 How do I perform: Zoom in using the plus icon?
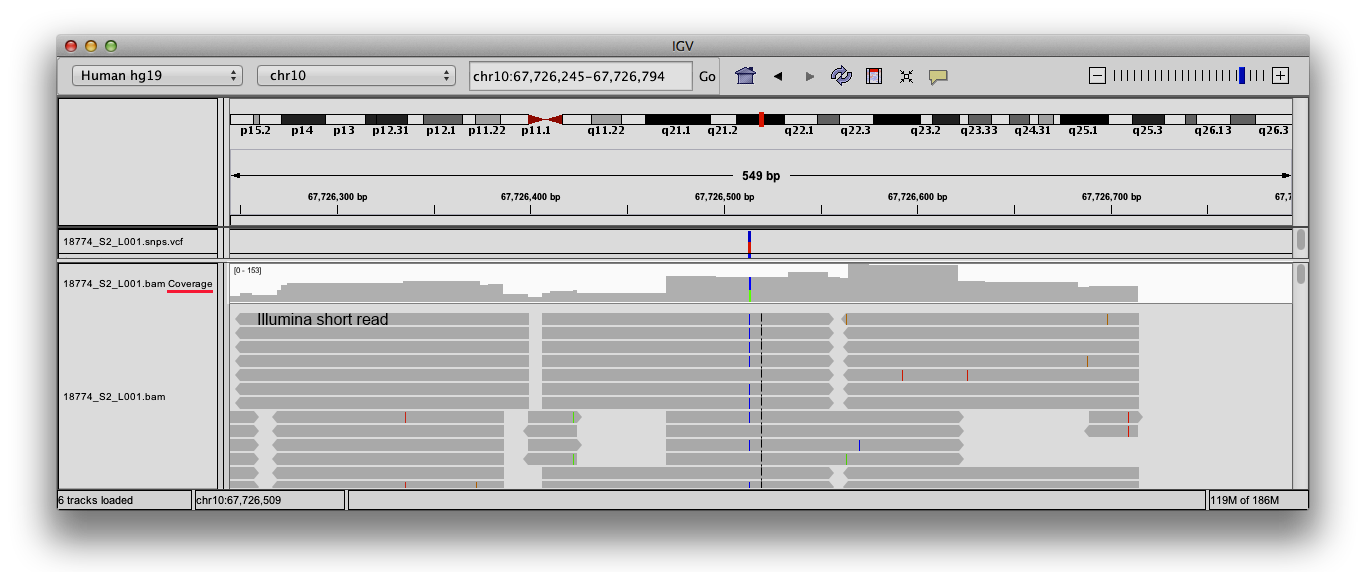1281,73
